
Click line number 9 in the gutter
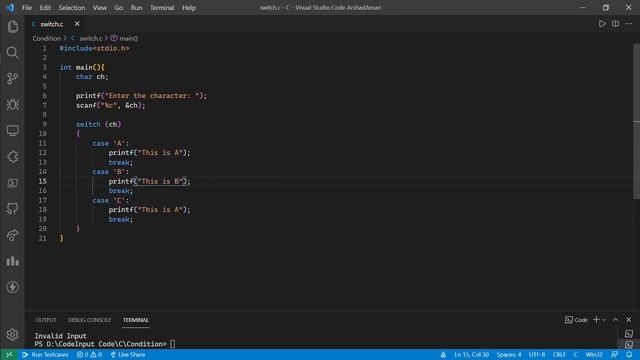pos(44,124)
